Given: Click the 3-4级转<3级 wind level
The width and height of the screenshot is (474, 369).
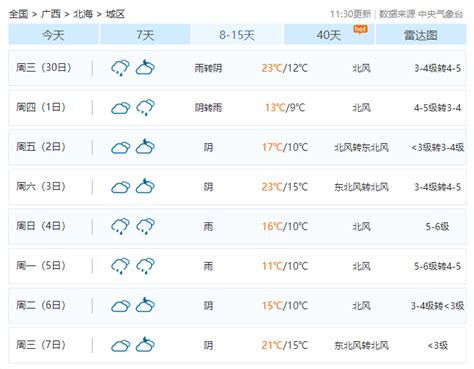Looking at the screenshot, I should pyautogui.click(x=437, y=306).
